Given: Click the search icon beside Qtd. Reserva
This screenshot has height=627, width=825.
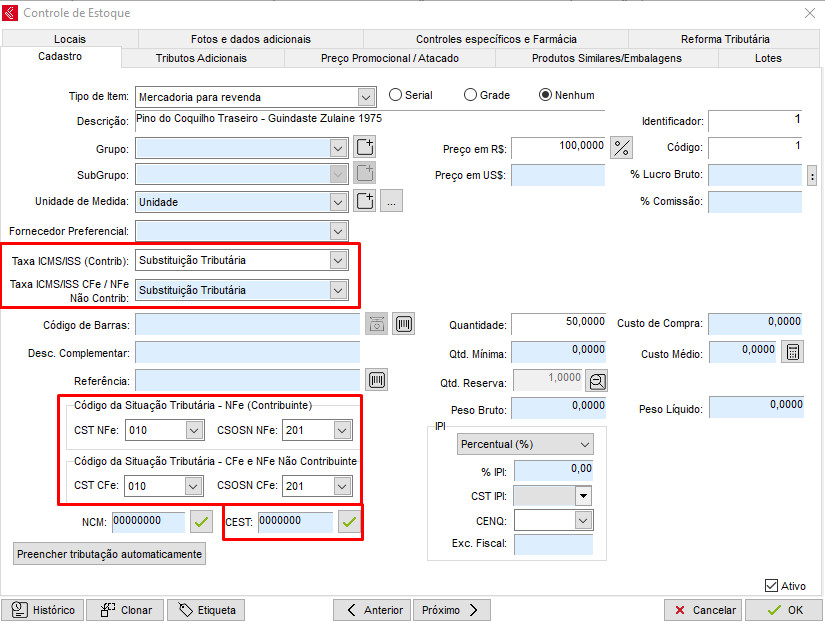Looking at the screenshot, I should pos(597,381).
